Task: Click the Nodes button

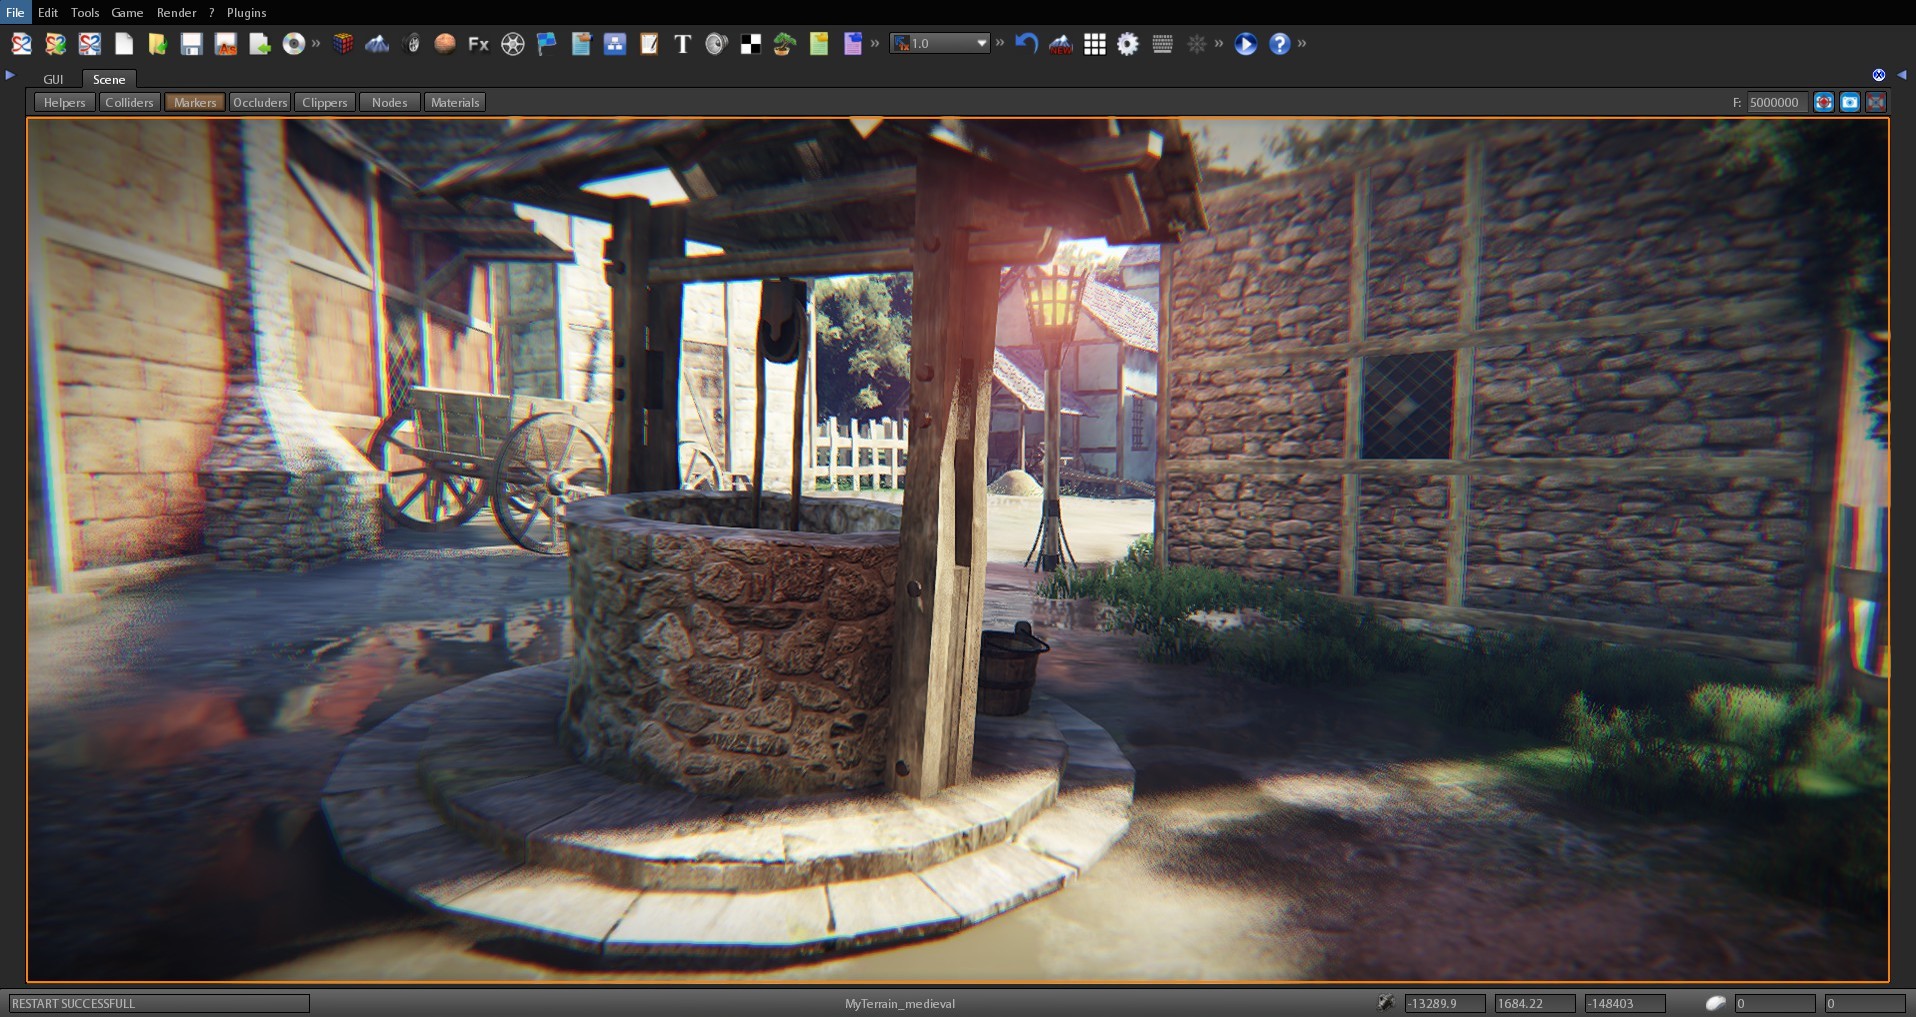Action: point(389,102)
